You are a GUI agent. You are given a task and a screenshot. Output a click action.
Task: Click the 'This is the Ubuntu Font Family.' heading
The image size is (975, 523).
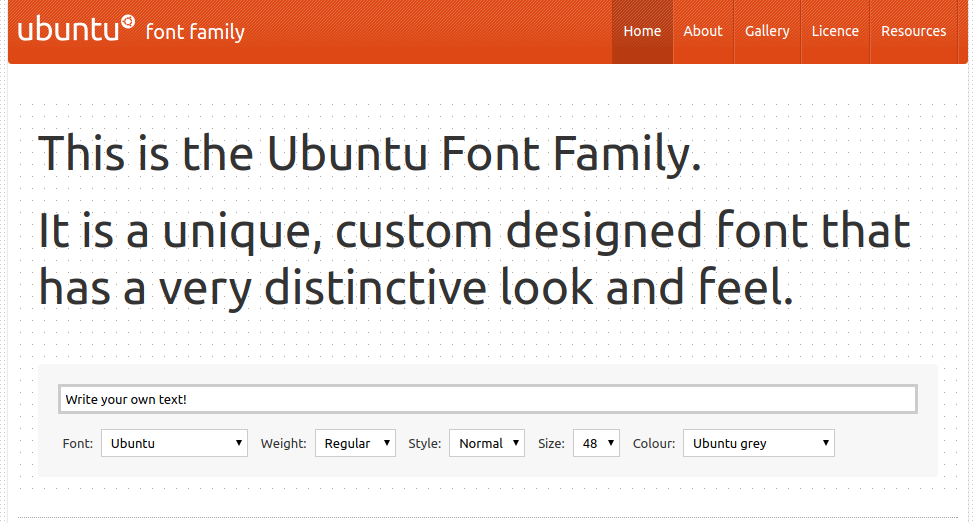370,154
